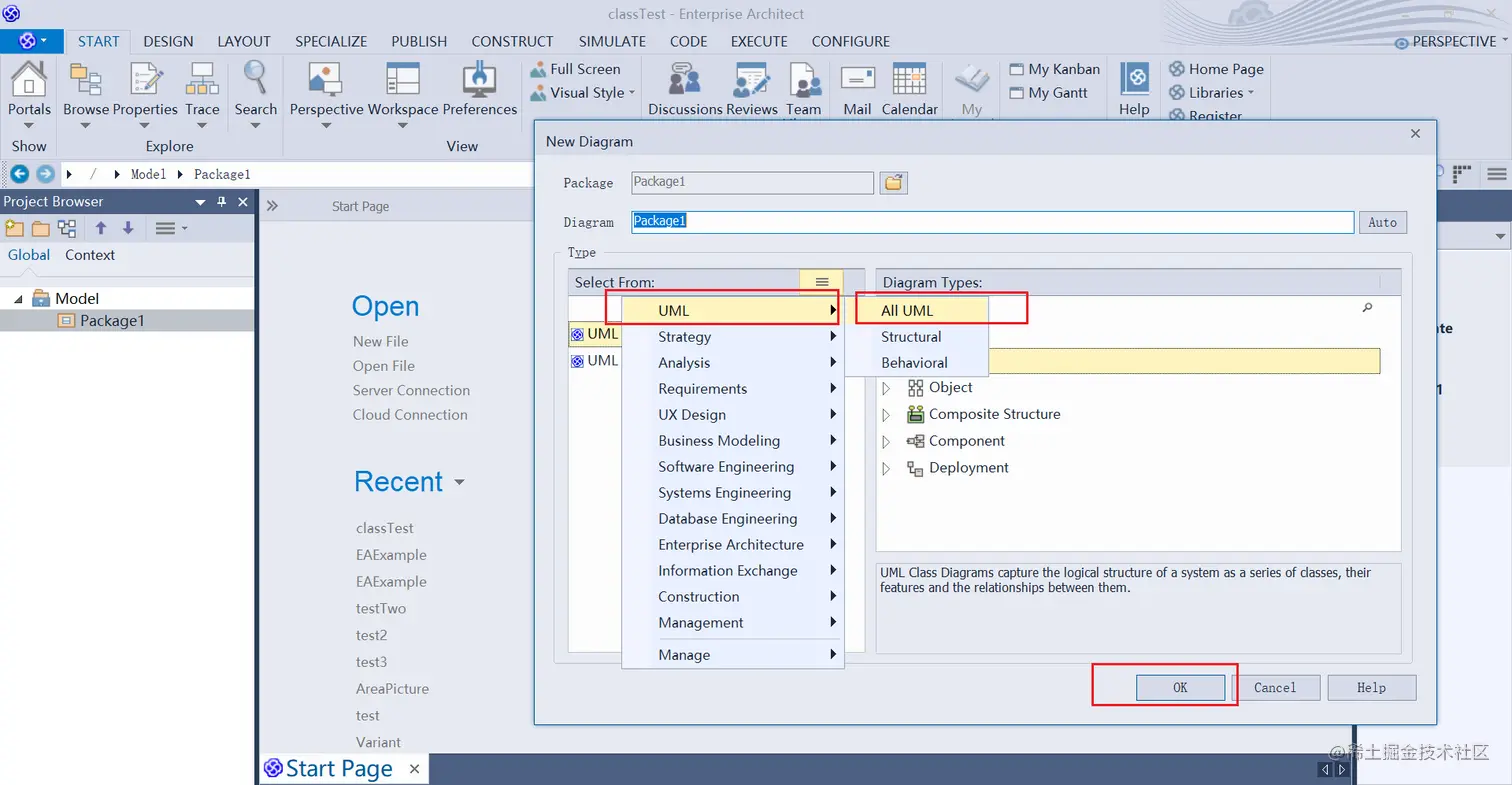Open the Home Page ribbon item

point(1216,69)
